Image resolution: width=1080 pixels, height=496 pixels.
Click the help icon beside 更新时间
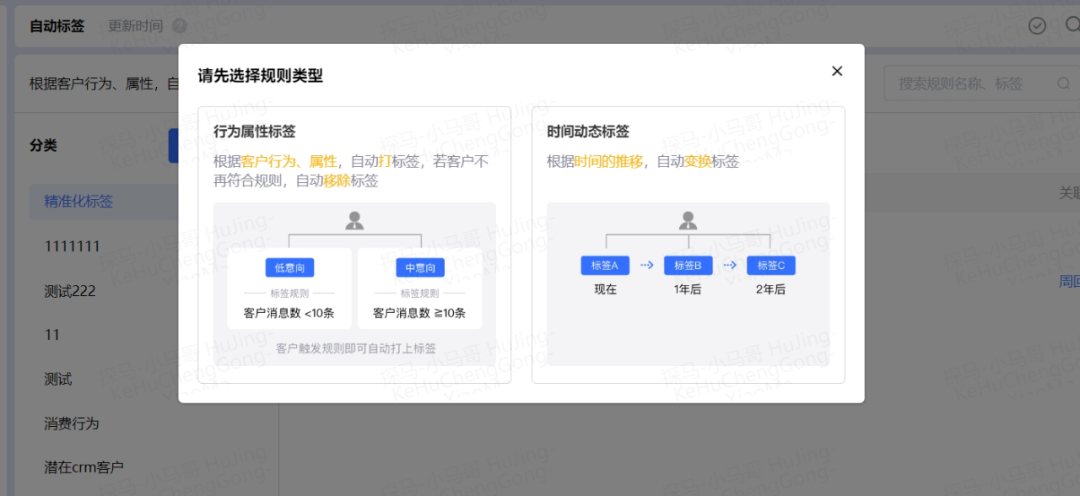(180, 26)
